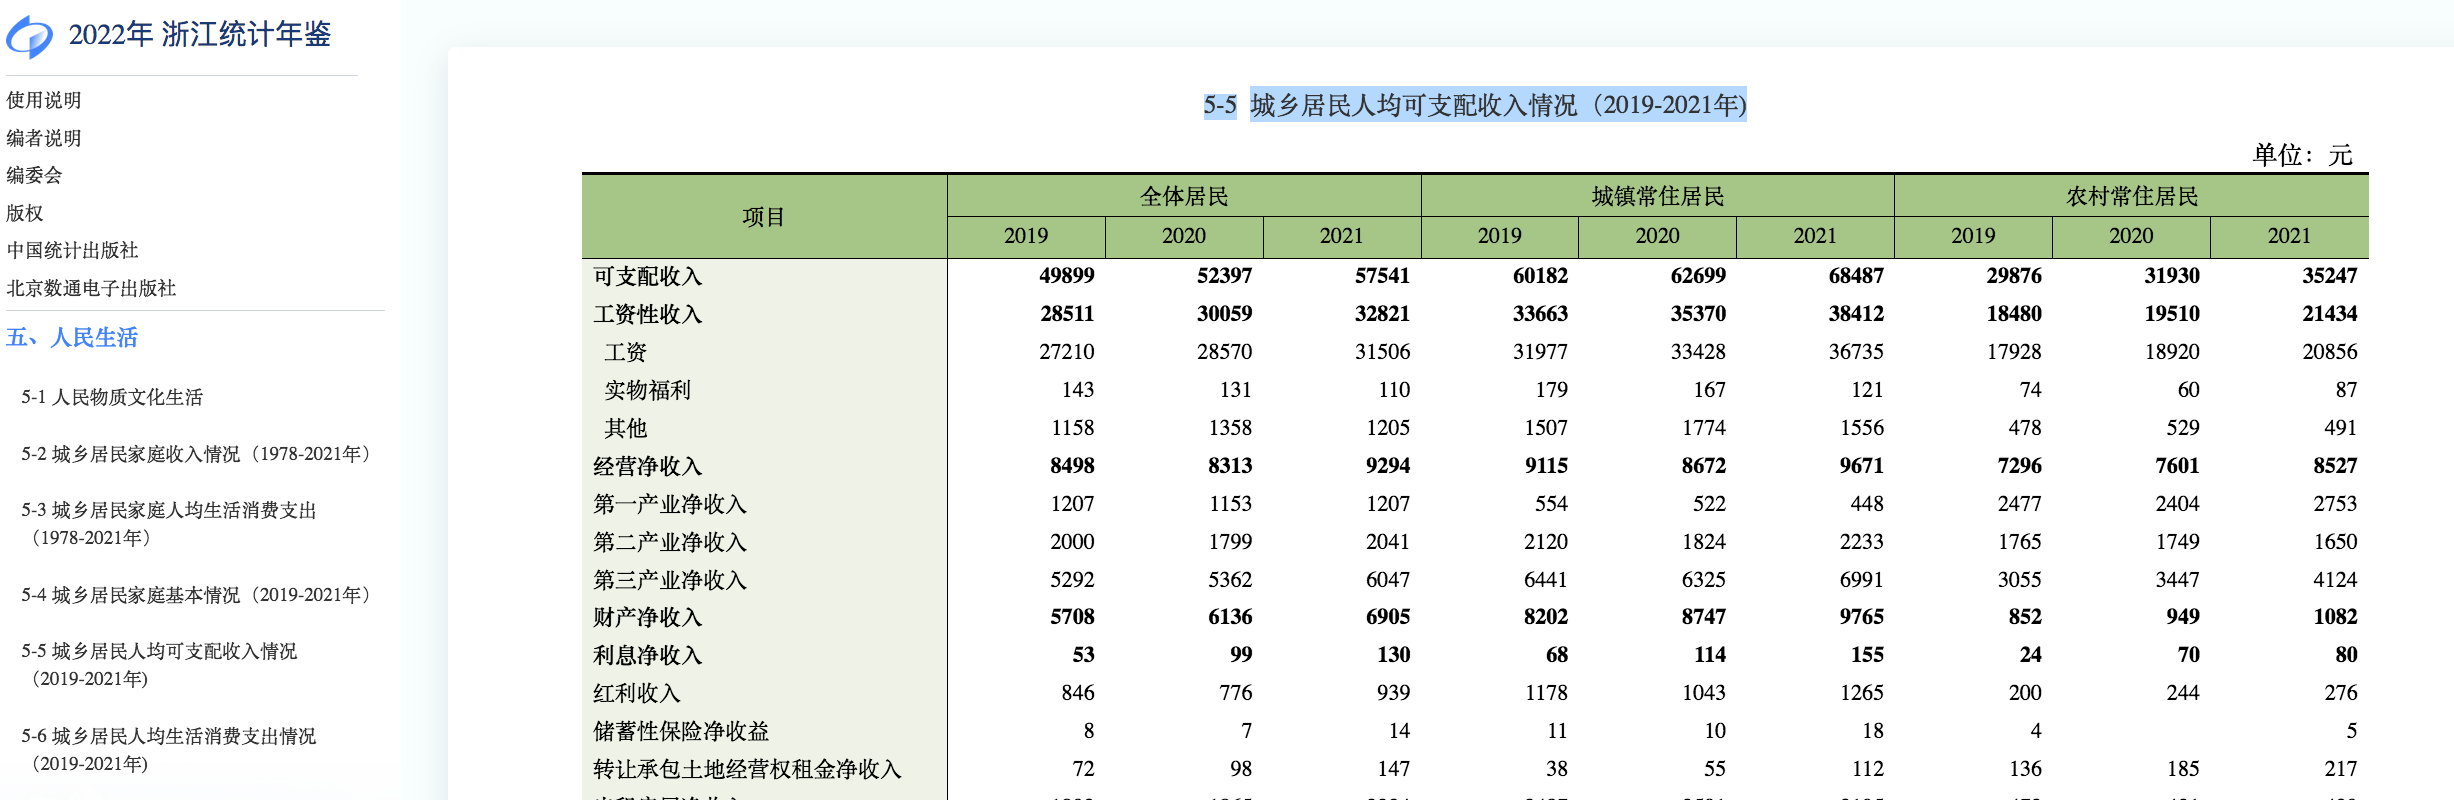The image size is (2454, 800).
Task: Click the 财产净收入 row label
Action: pos(648,617)
